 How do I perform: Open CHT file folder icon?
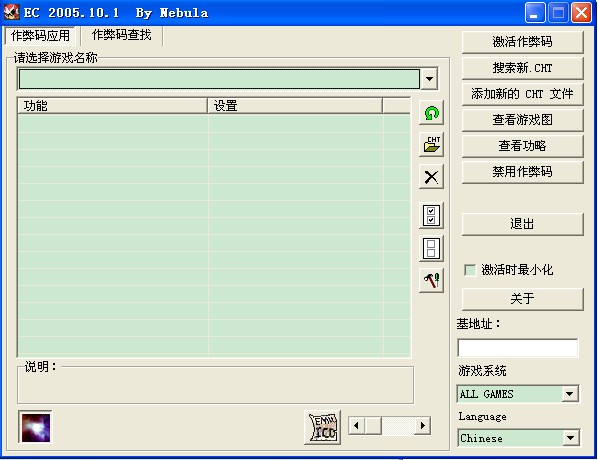431,144
